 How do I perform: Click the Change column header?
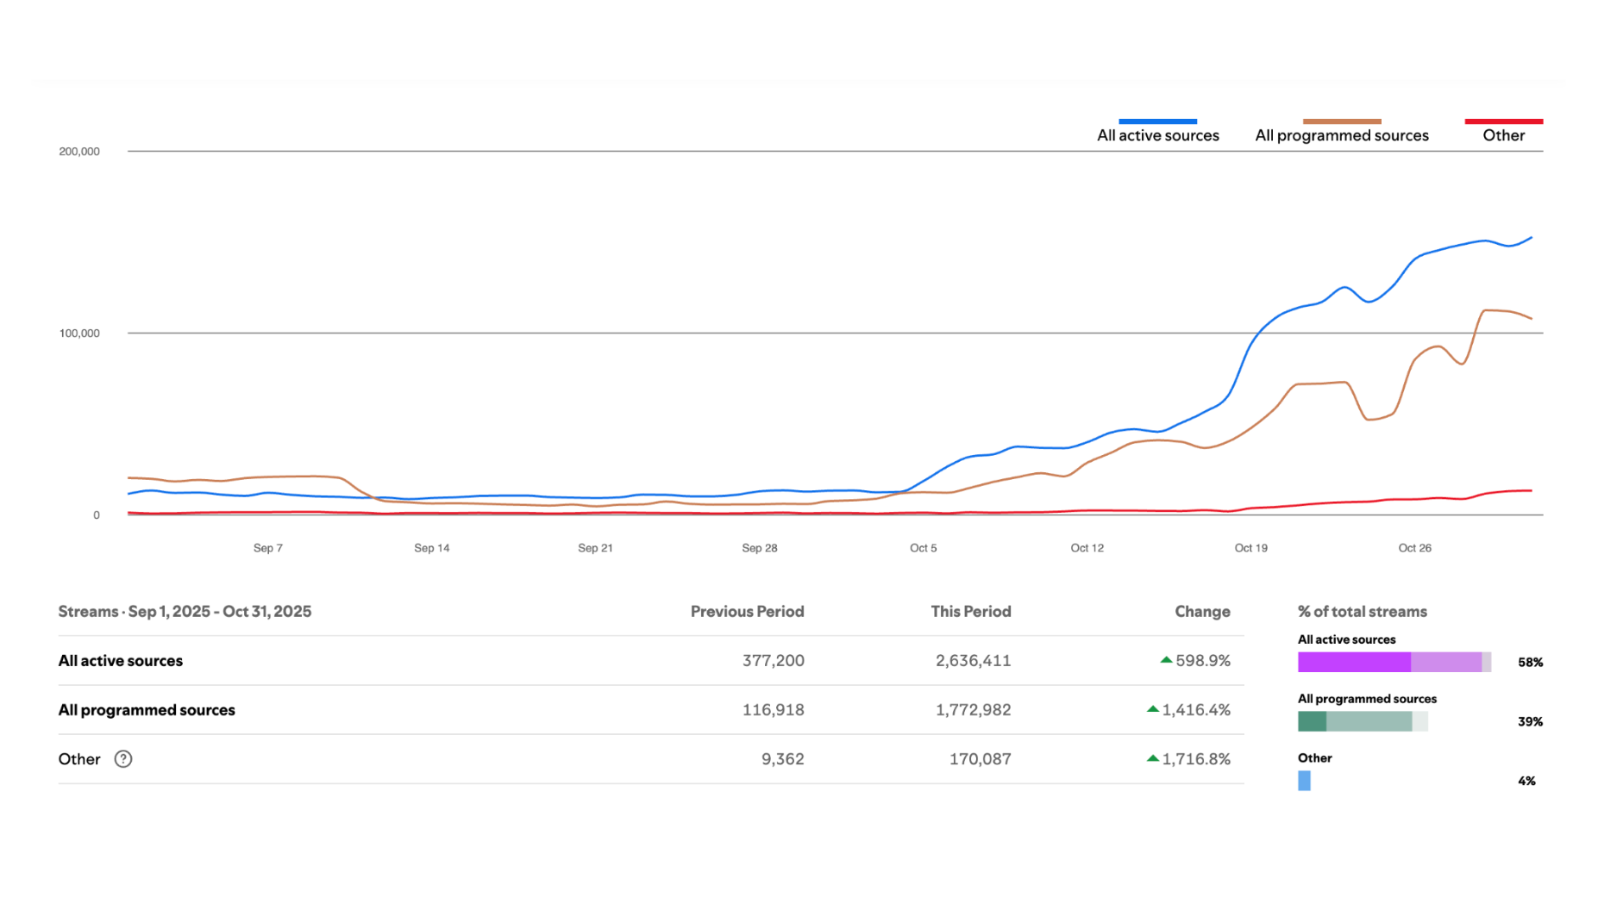pyautogui.click(x=1202, y=611)
